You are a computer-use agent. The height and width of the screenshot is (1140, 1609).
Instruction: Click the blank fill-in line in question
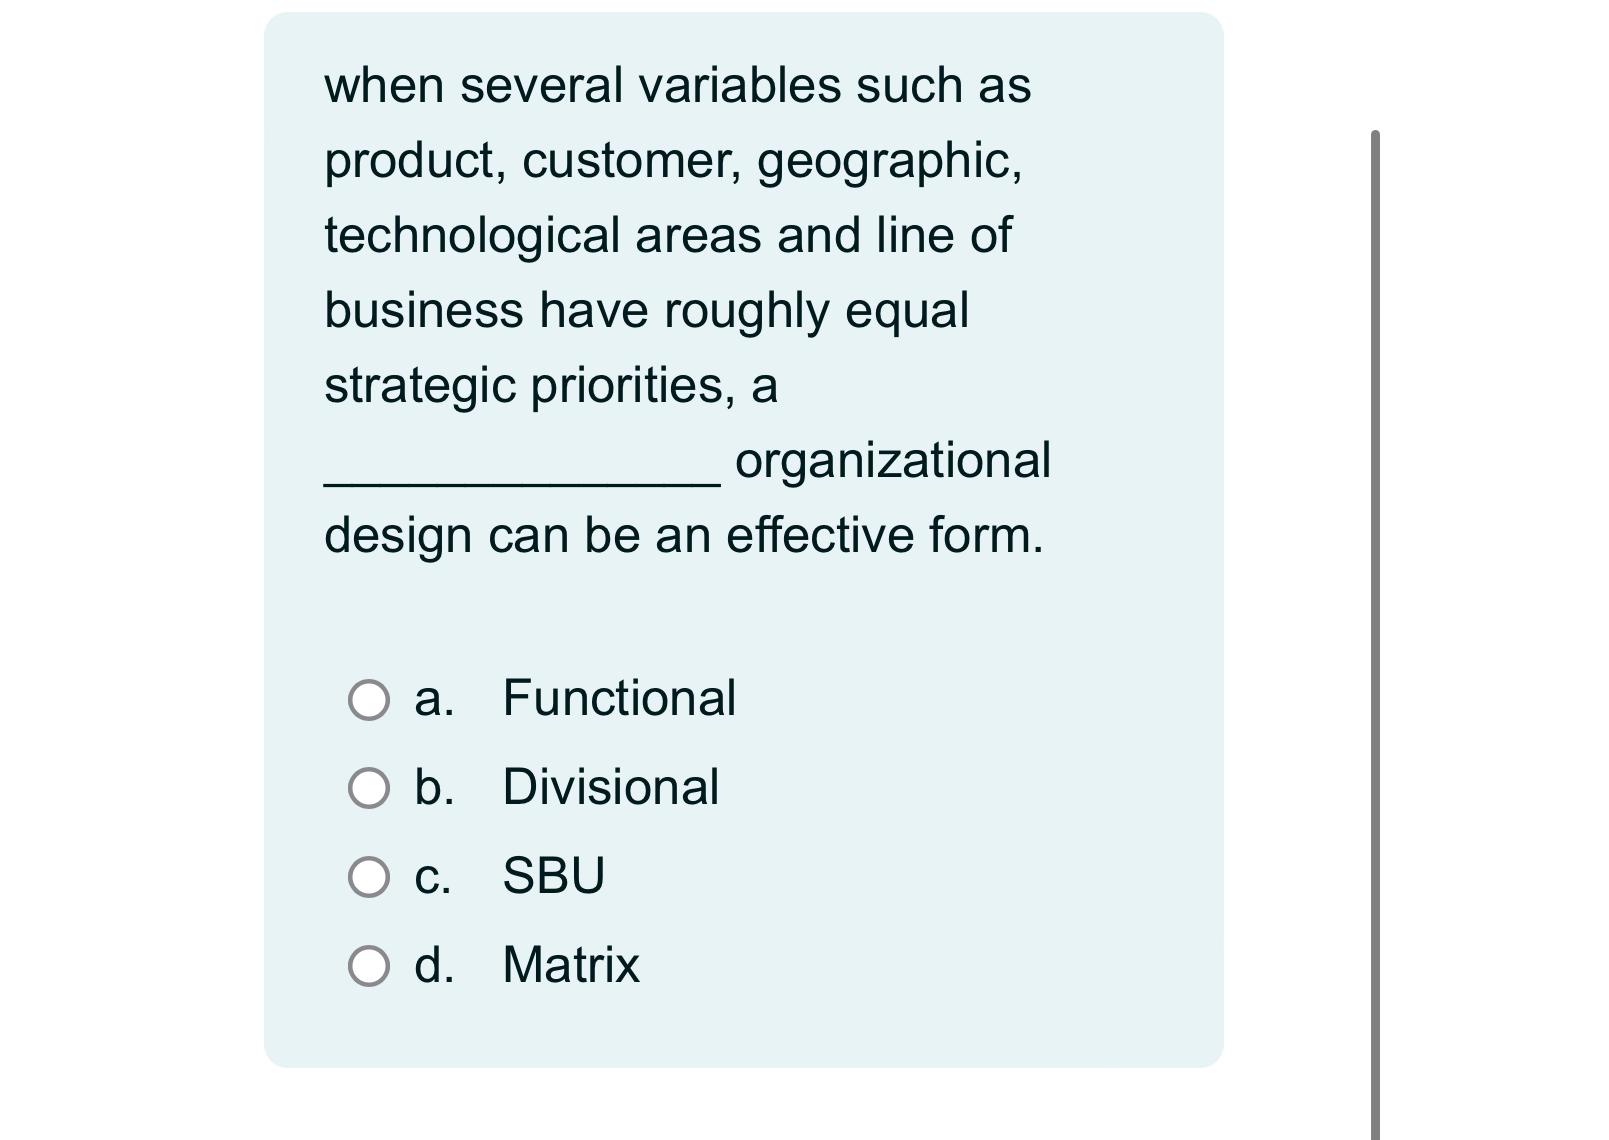click(520, 480)
